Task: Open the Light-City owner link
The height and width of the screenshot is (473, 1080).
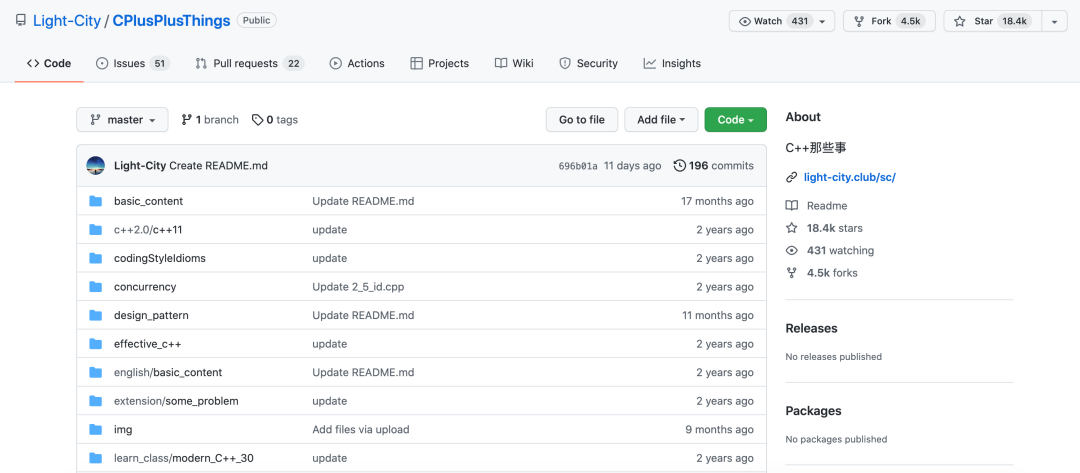Action: 67,21
